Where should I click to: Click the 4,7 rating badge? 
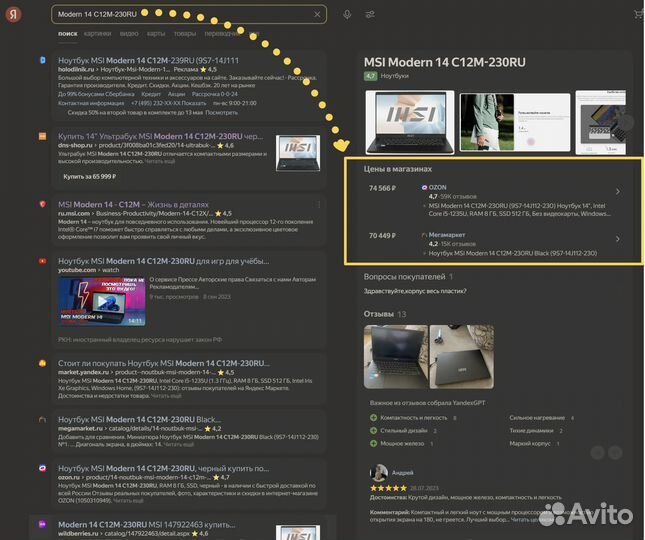click(370, 76)
